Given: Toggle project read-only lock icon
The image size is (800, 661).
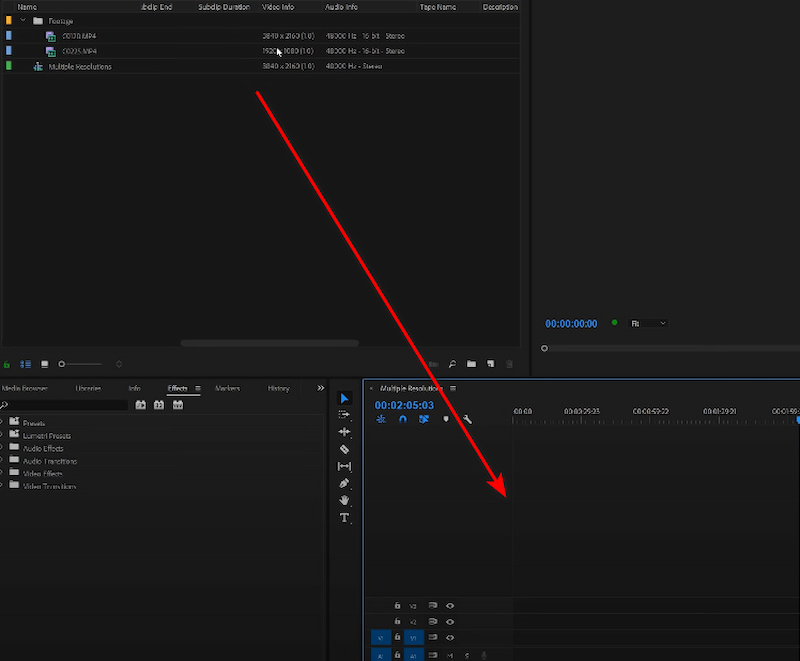Looking at the screenshot, I should click(x=7, y=364).
